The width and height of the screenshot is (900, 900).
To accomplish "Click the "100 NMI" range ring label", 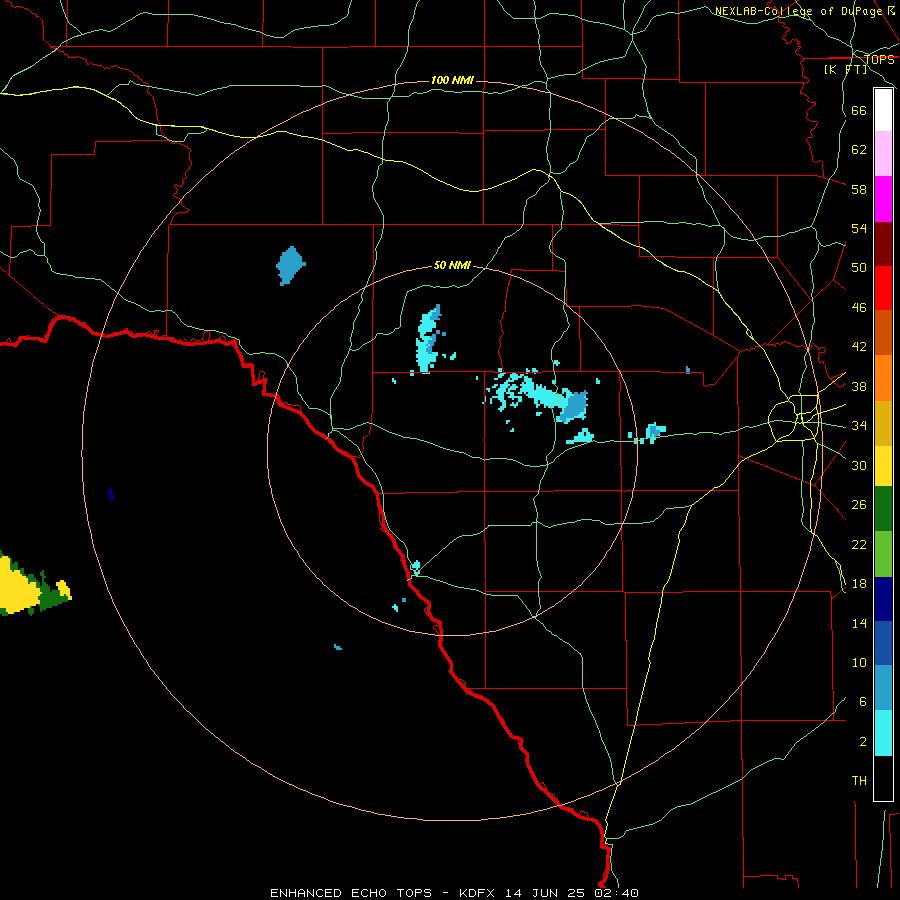I will [x=452, y=80].
